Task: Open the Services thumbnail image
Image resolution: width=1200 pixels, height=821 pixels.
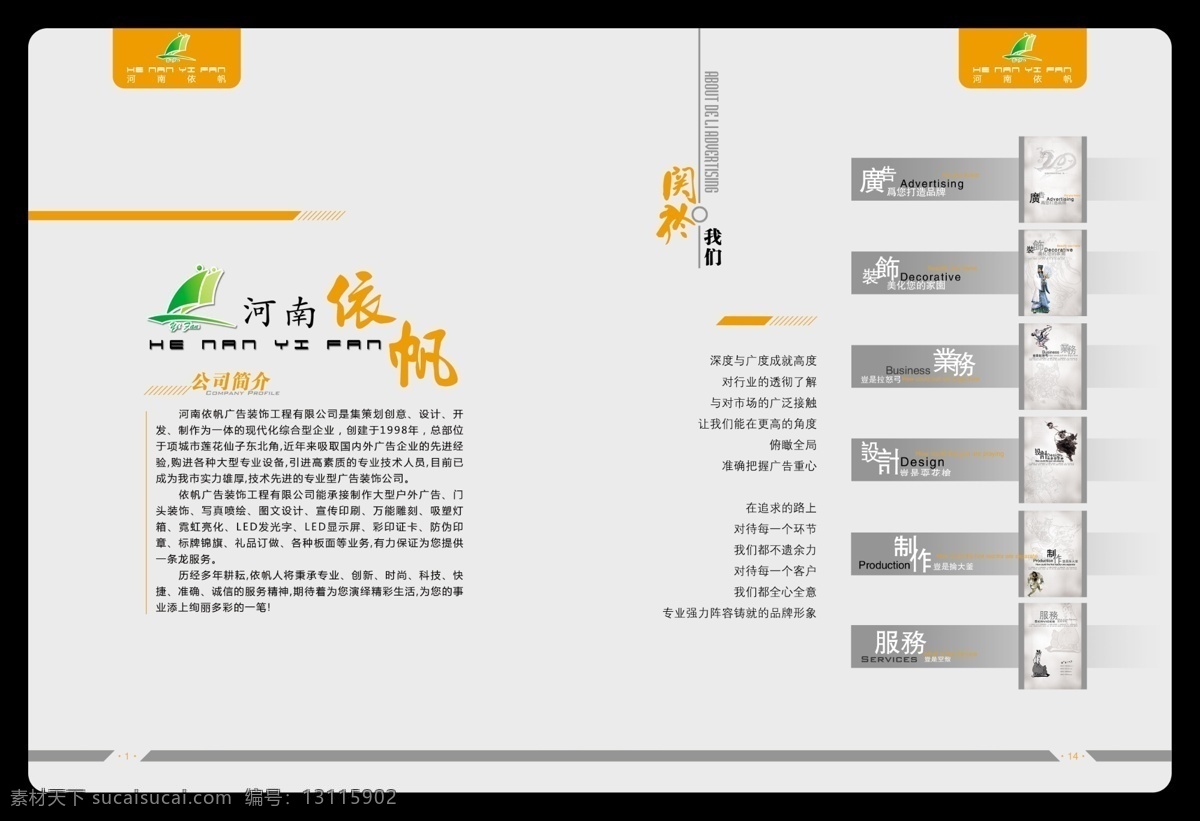Action: click(x=1052, y=646)
